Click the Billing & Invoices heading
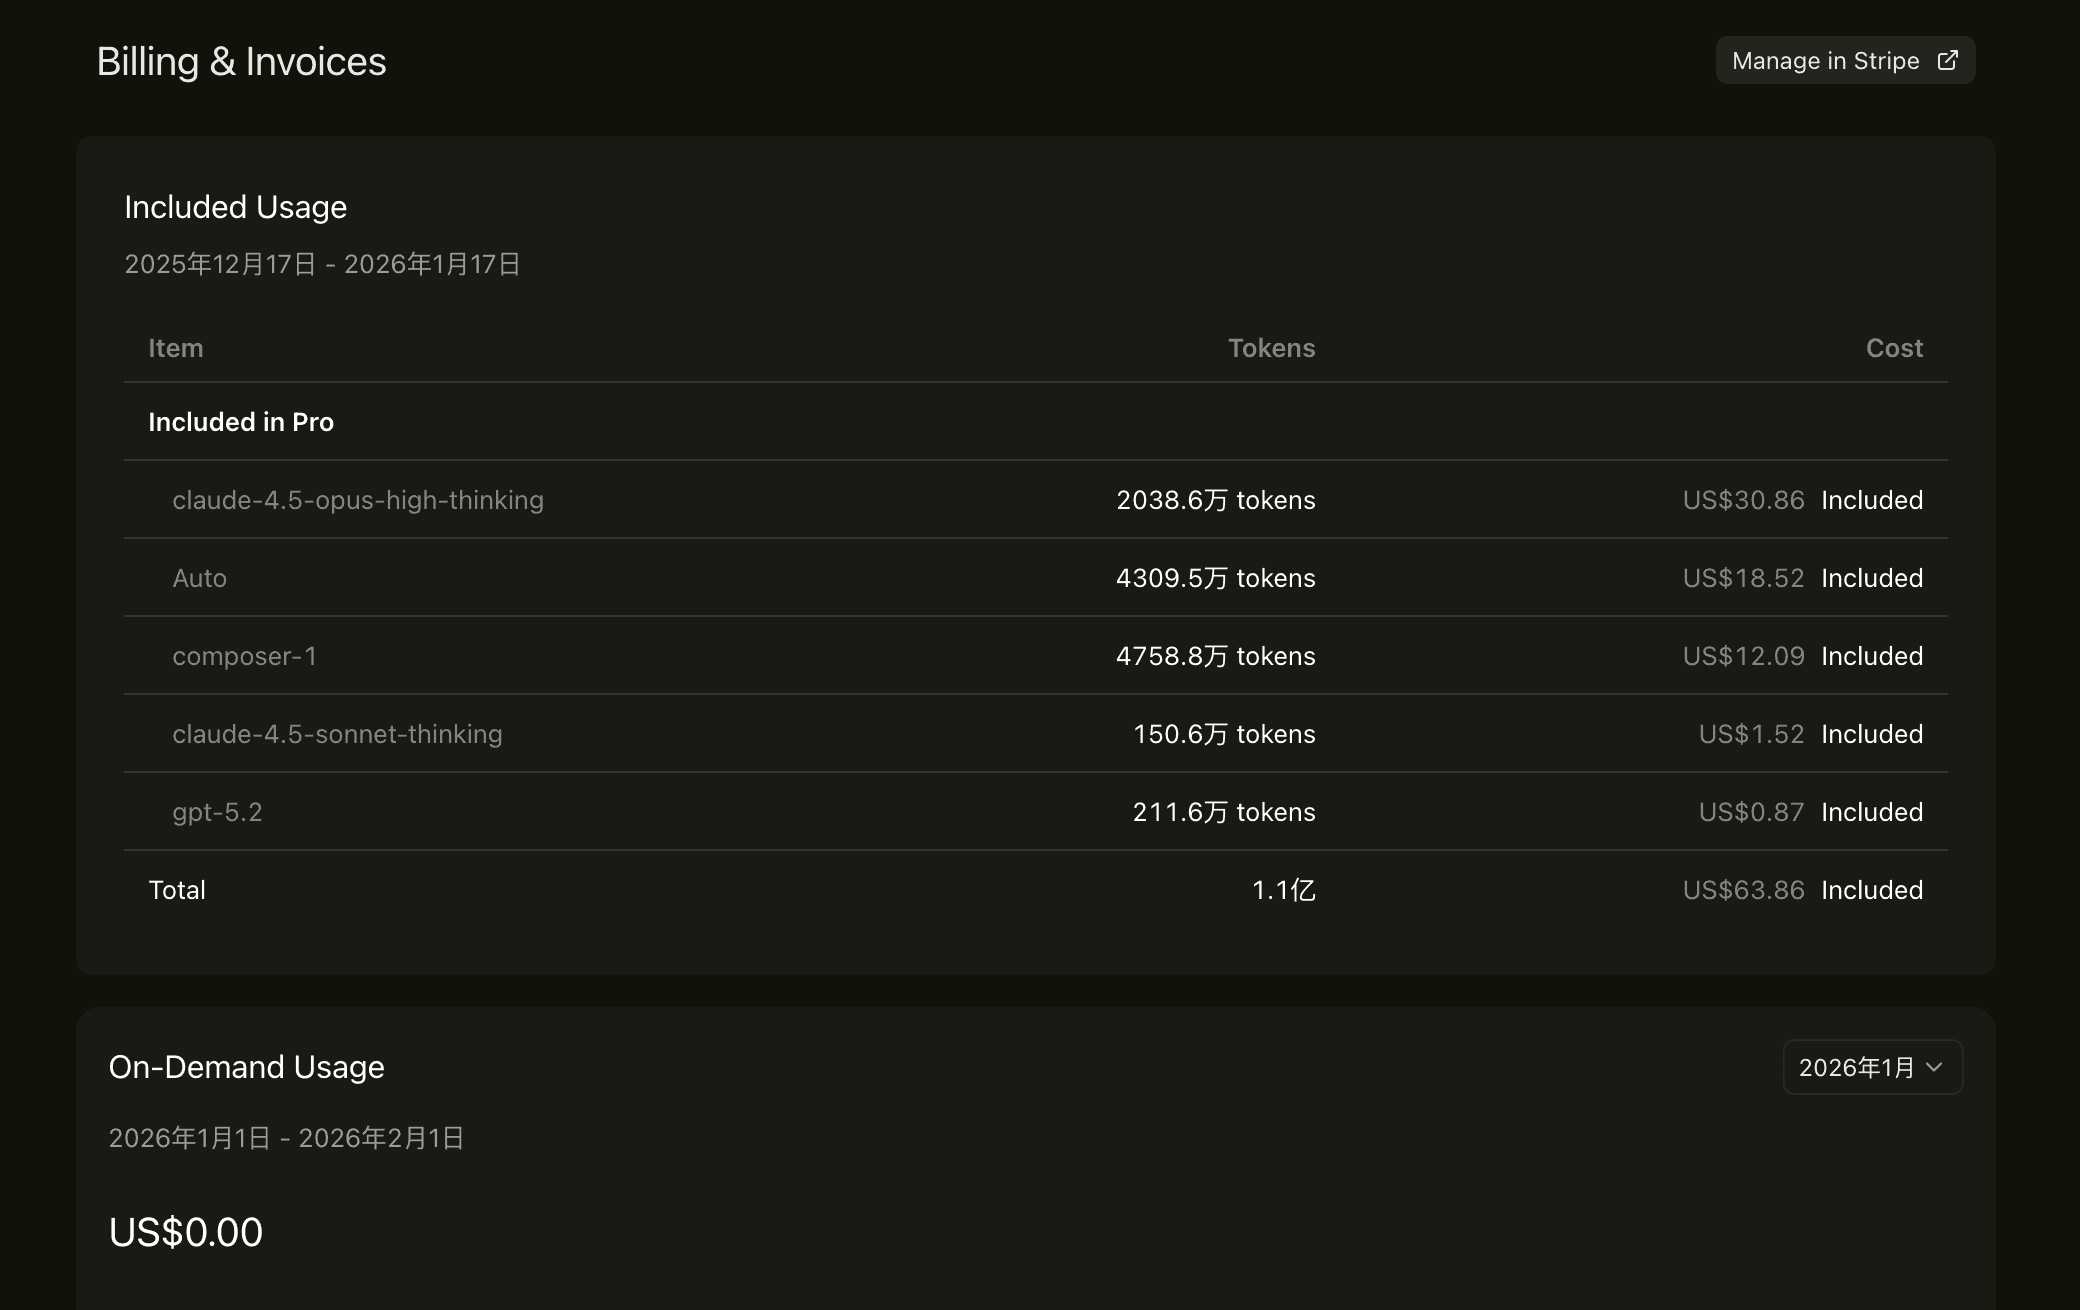Image resolution: width=2080 pixels, height=1310 pixels. (241, 62)
